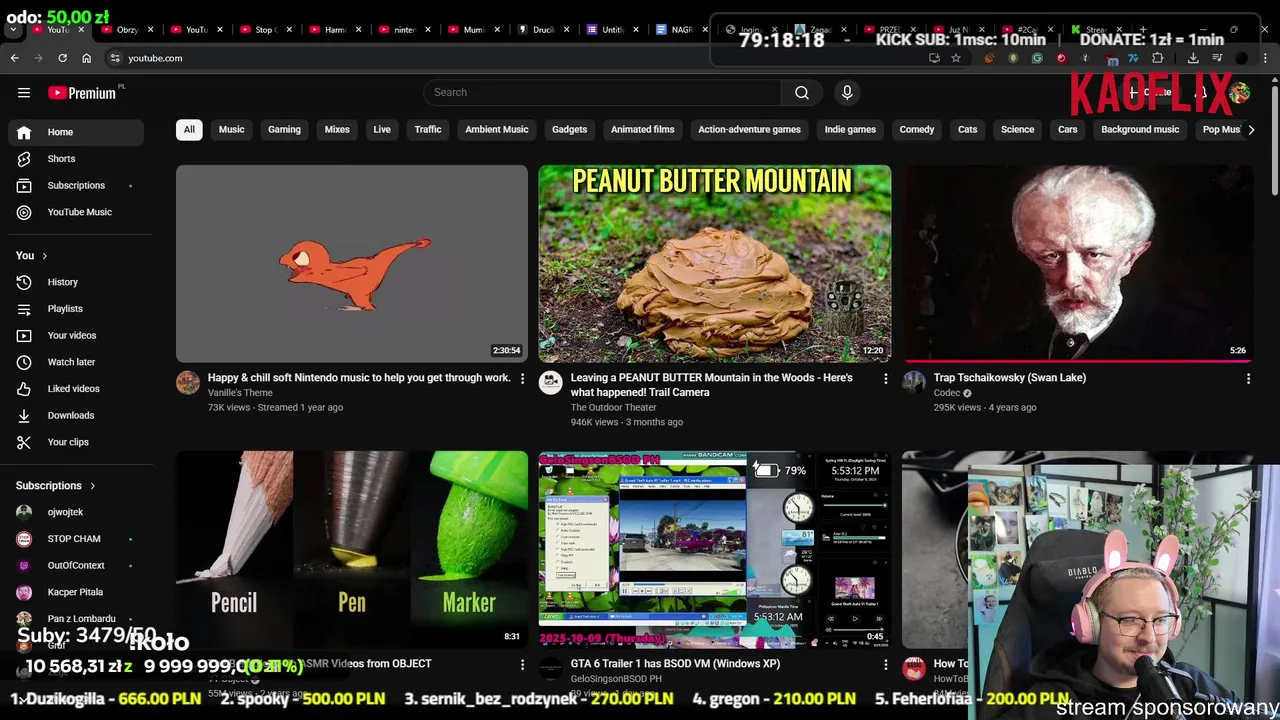Viewport: 1280px width, 720px height.
Task: Open Your videos in the sidebar
Action: [76, 335]
